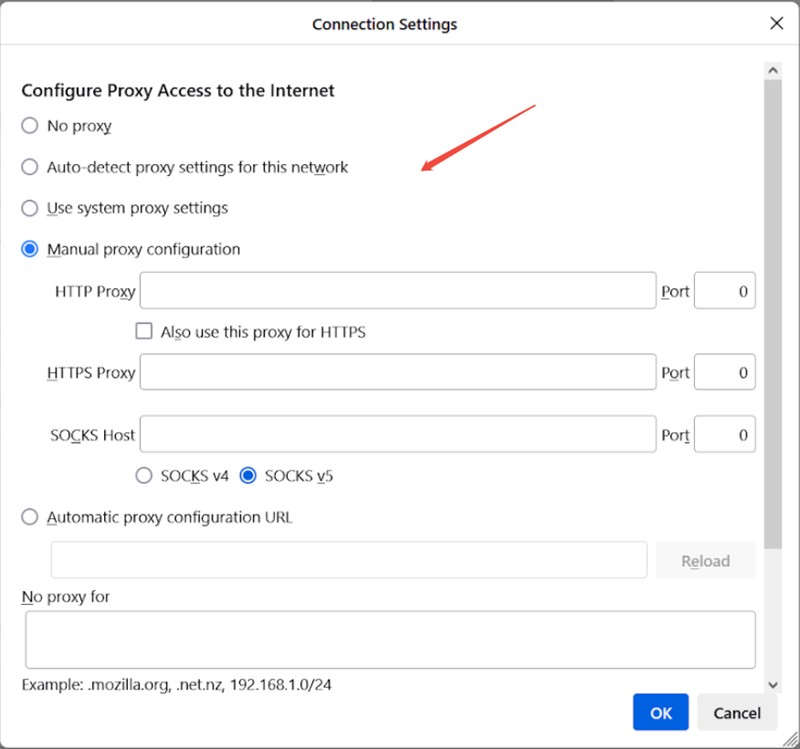Click the scrollbar down arrow

pyautogui.click(x=773, y=684)
